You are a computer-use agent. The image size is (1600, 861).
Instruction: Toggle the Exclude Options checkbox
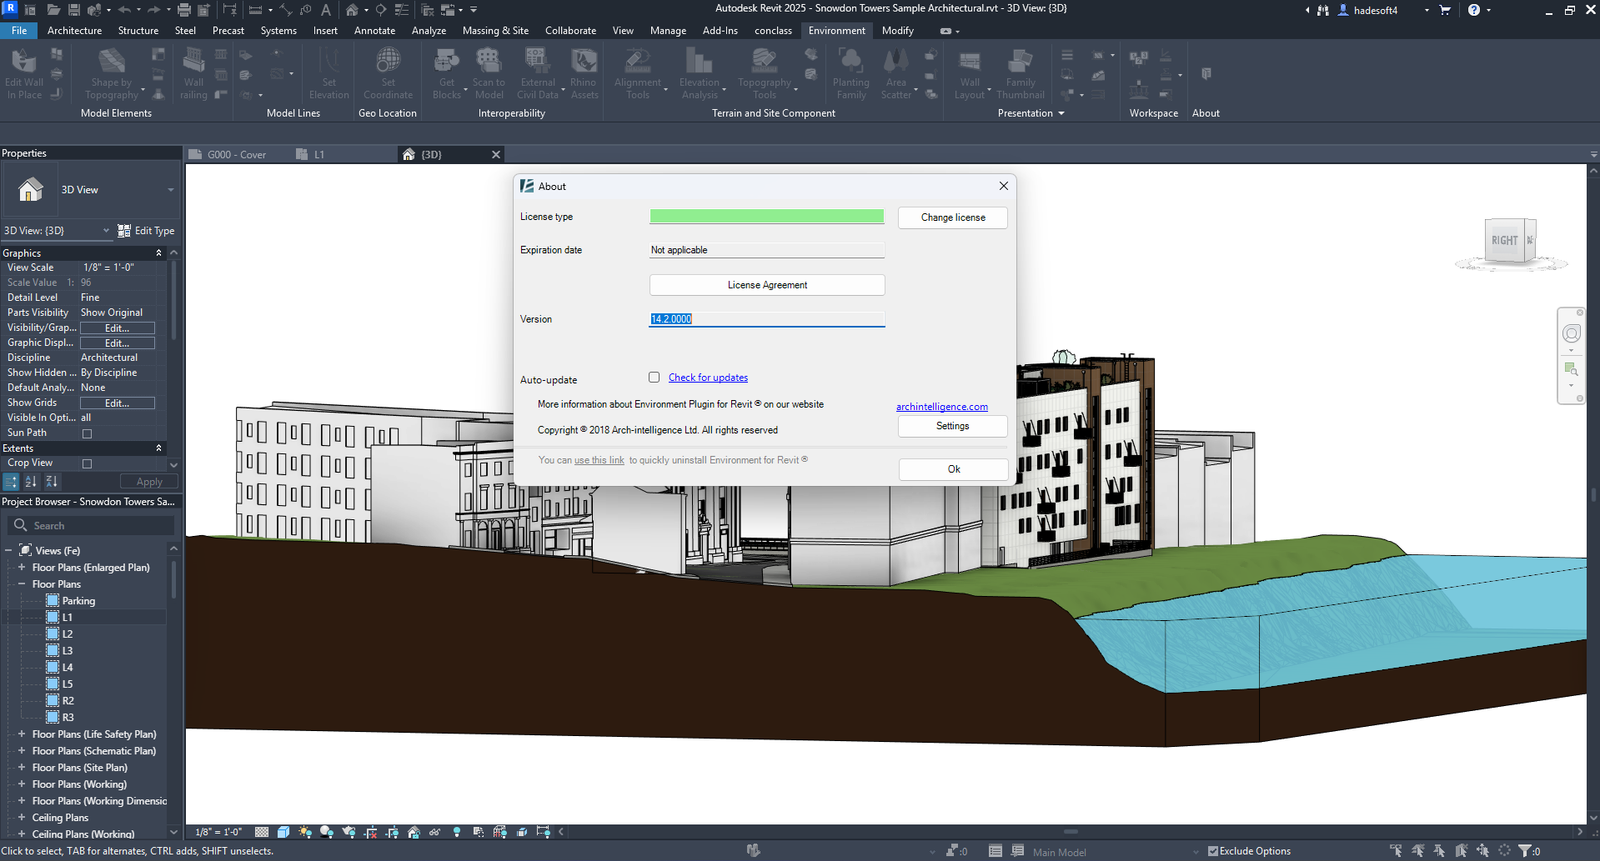pyautogui.click(x=1213, y=851)
